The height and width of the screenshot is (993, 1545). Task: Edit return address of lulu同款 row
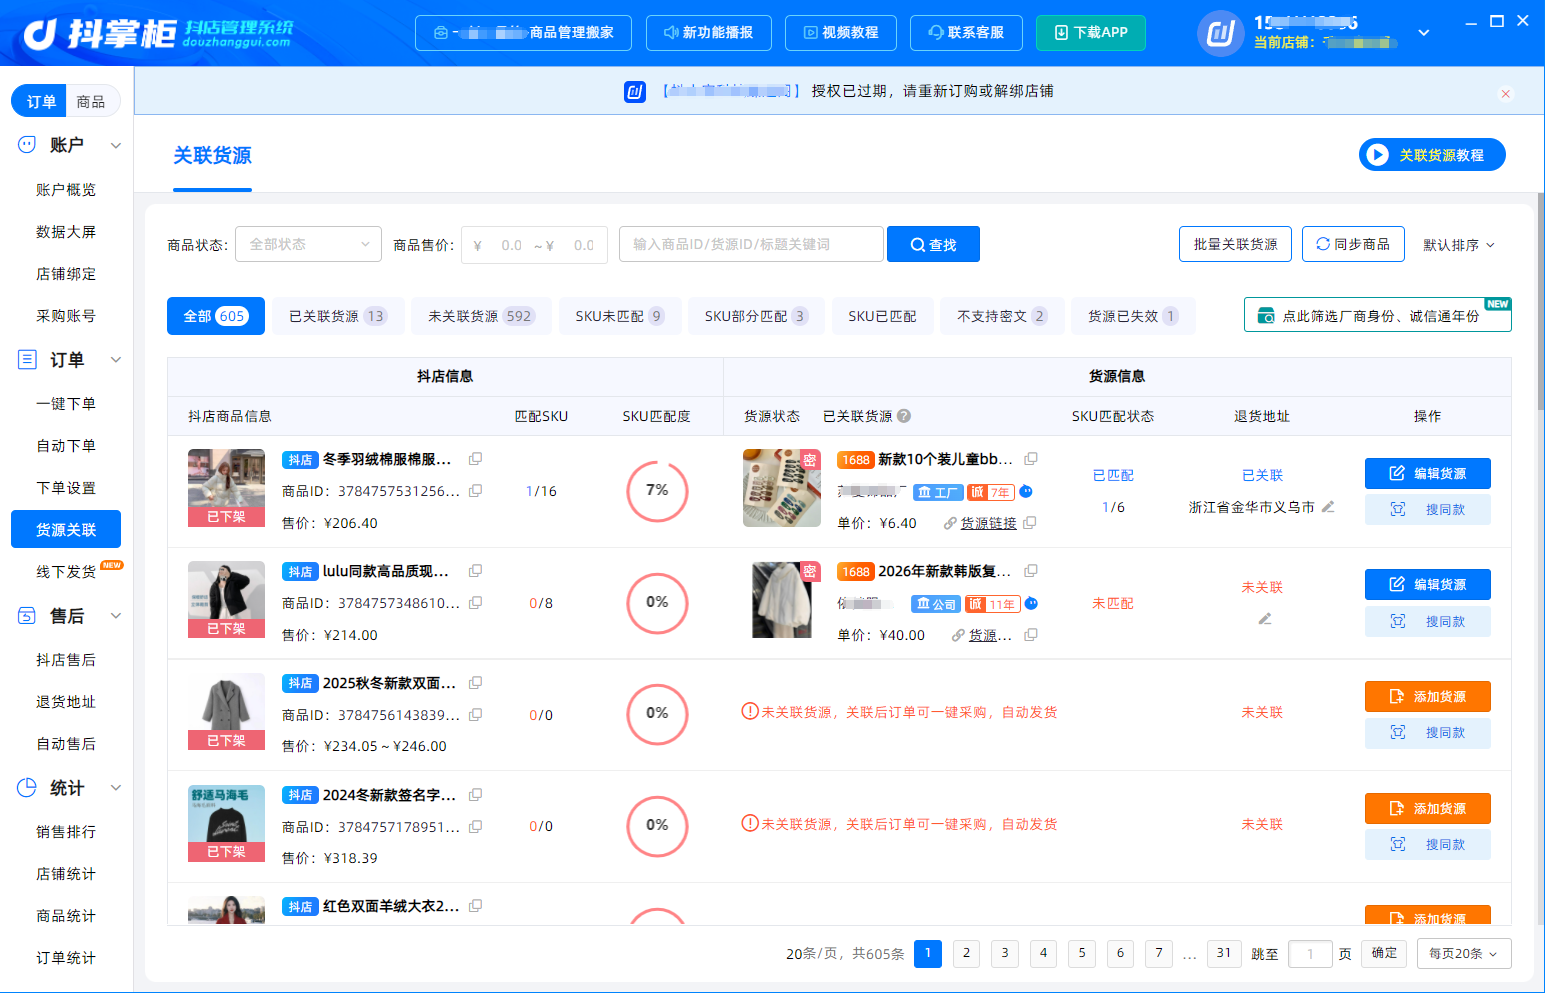(x=1265, y=619)
